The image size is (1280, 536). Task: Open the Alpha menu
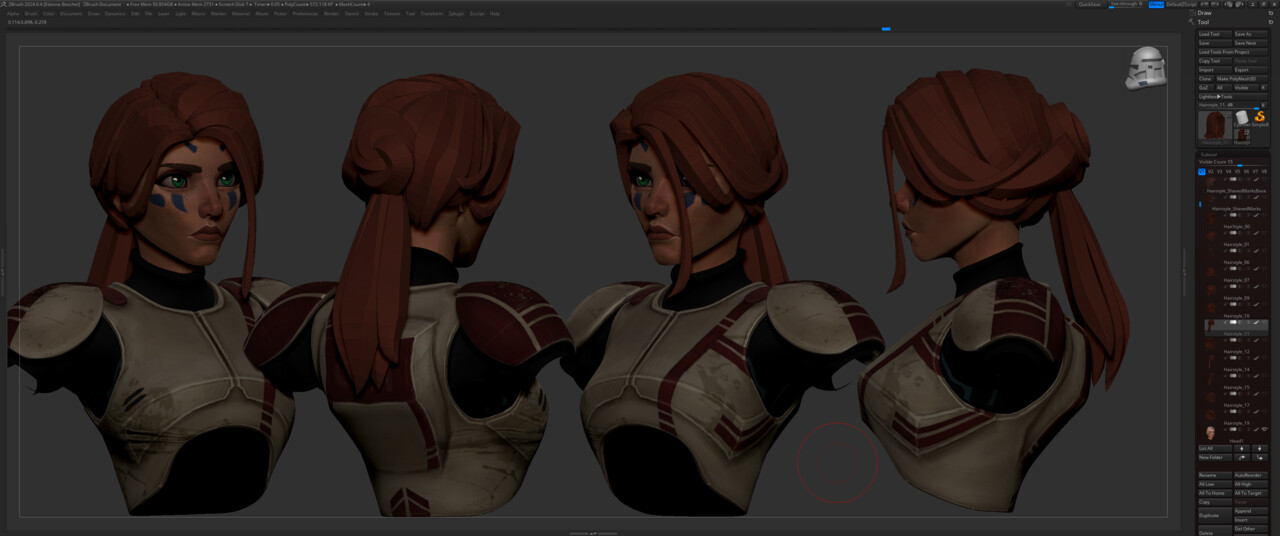pyautogui.click(x=13, y=14)
